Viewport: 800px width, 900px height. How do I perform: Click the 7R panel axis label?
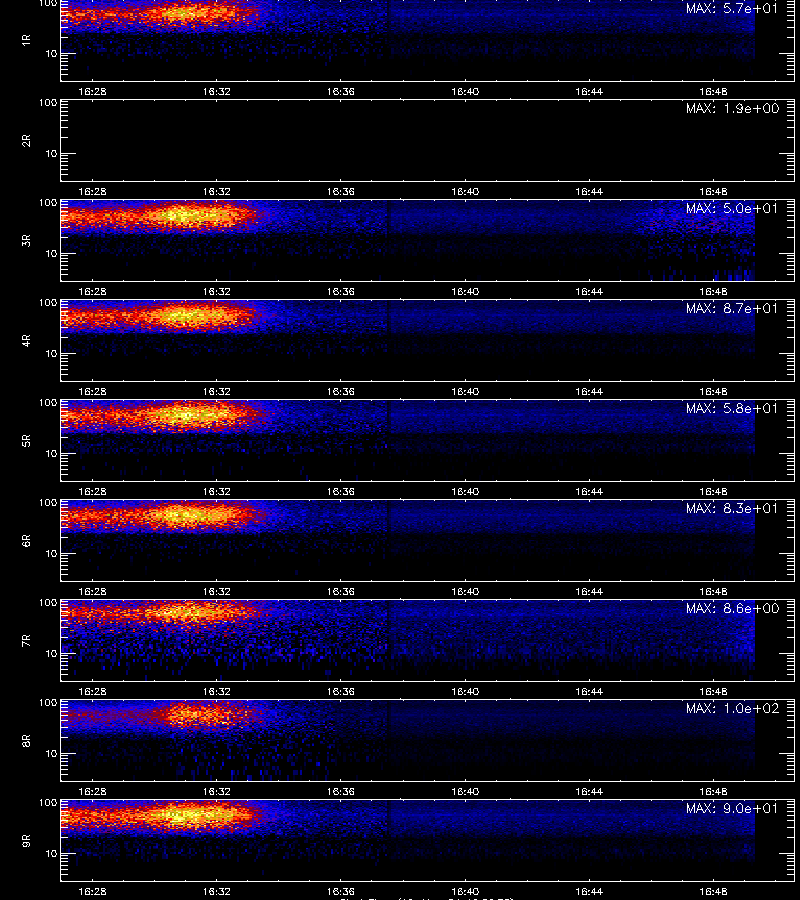(26, 641)
